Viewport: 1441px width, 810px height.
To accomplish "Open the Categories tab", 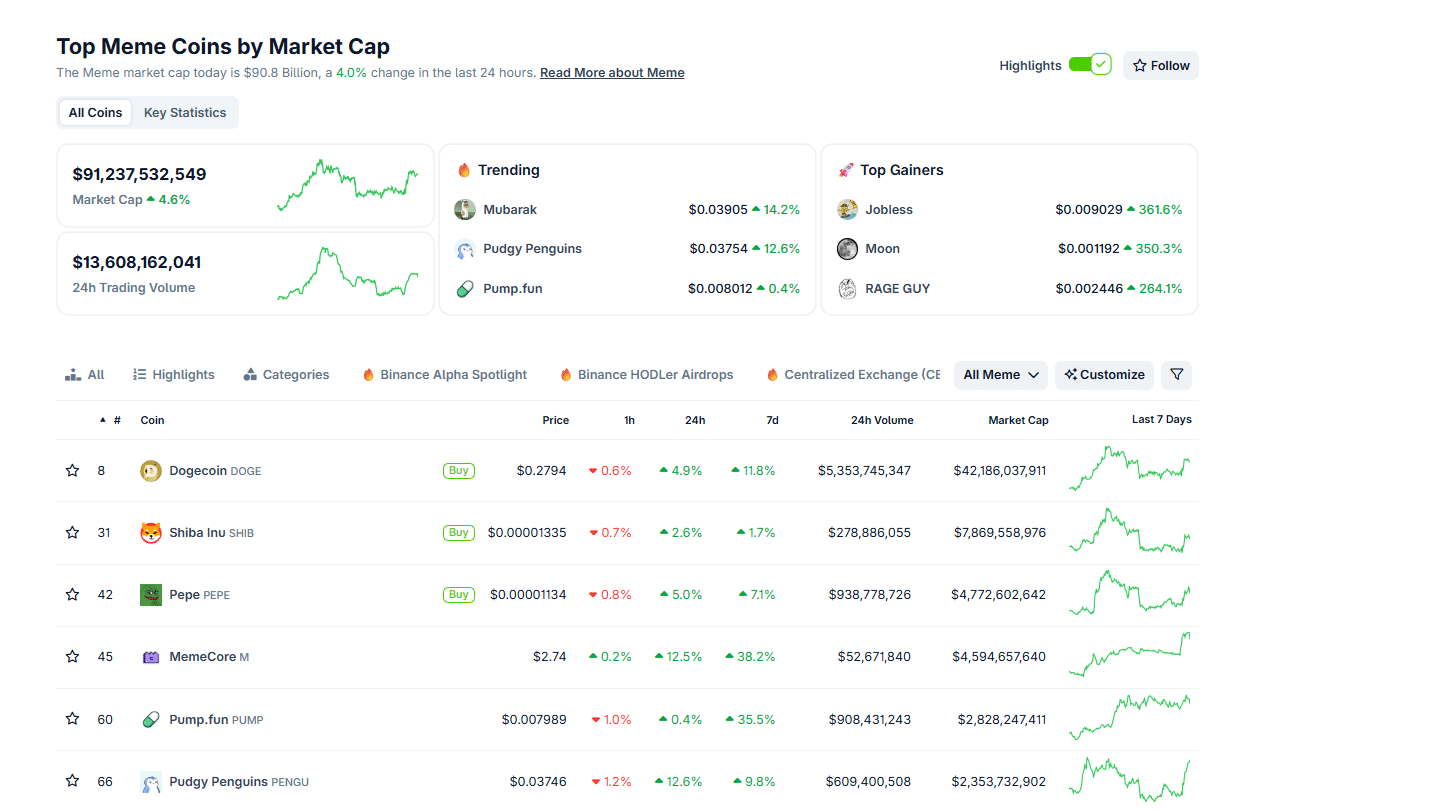I will pyautogui.click(x=286, y=375).
